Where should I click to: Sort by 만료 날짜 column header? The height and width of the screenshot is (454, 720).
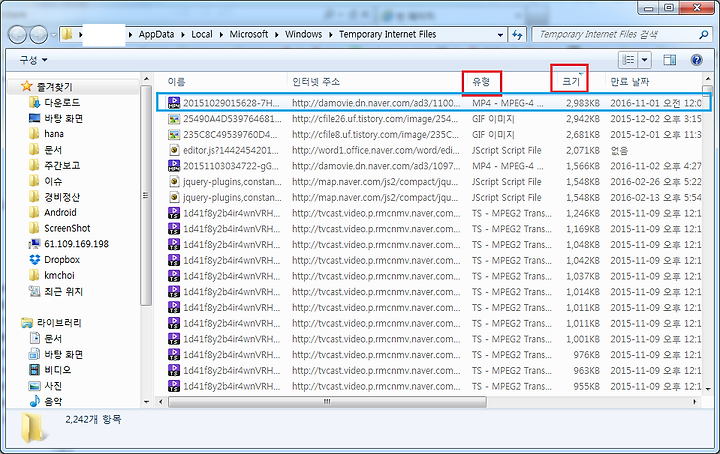pos(630,82)
